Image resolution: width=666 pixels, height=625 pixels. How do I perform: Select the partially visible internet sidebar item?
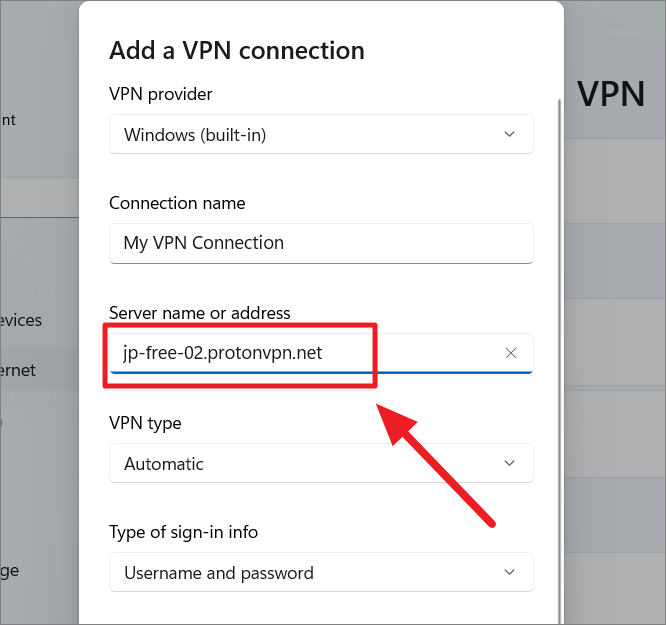(18, 370)
